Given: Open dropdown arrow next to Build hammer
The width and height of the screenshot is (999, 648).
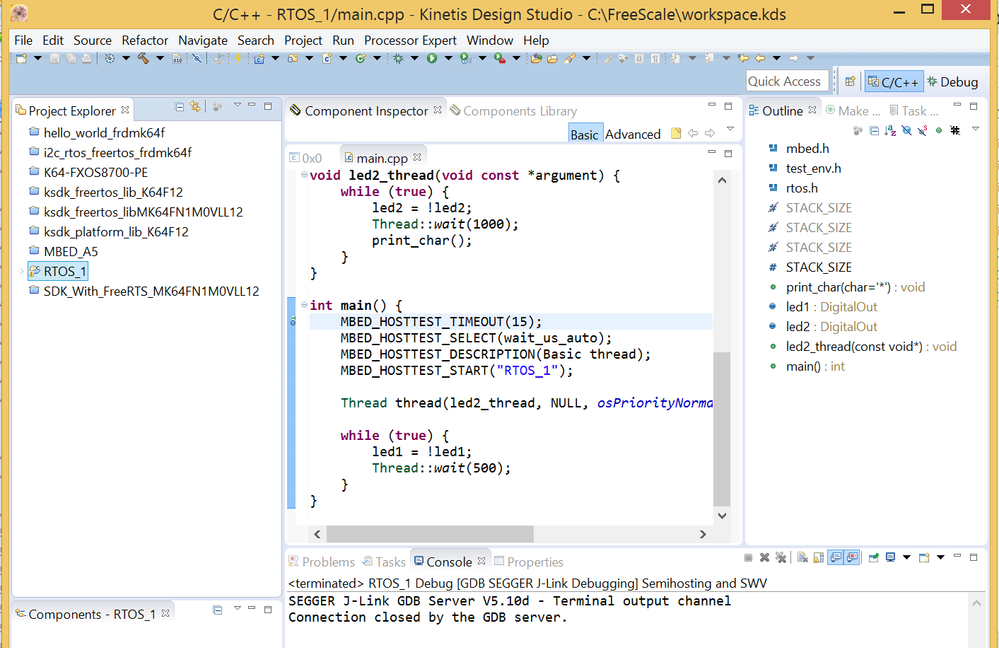Looking at the screenshot, I should pos(160,59).
